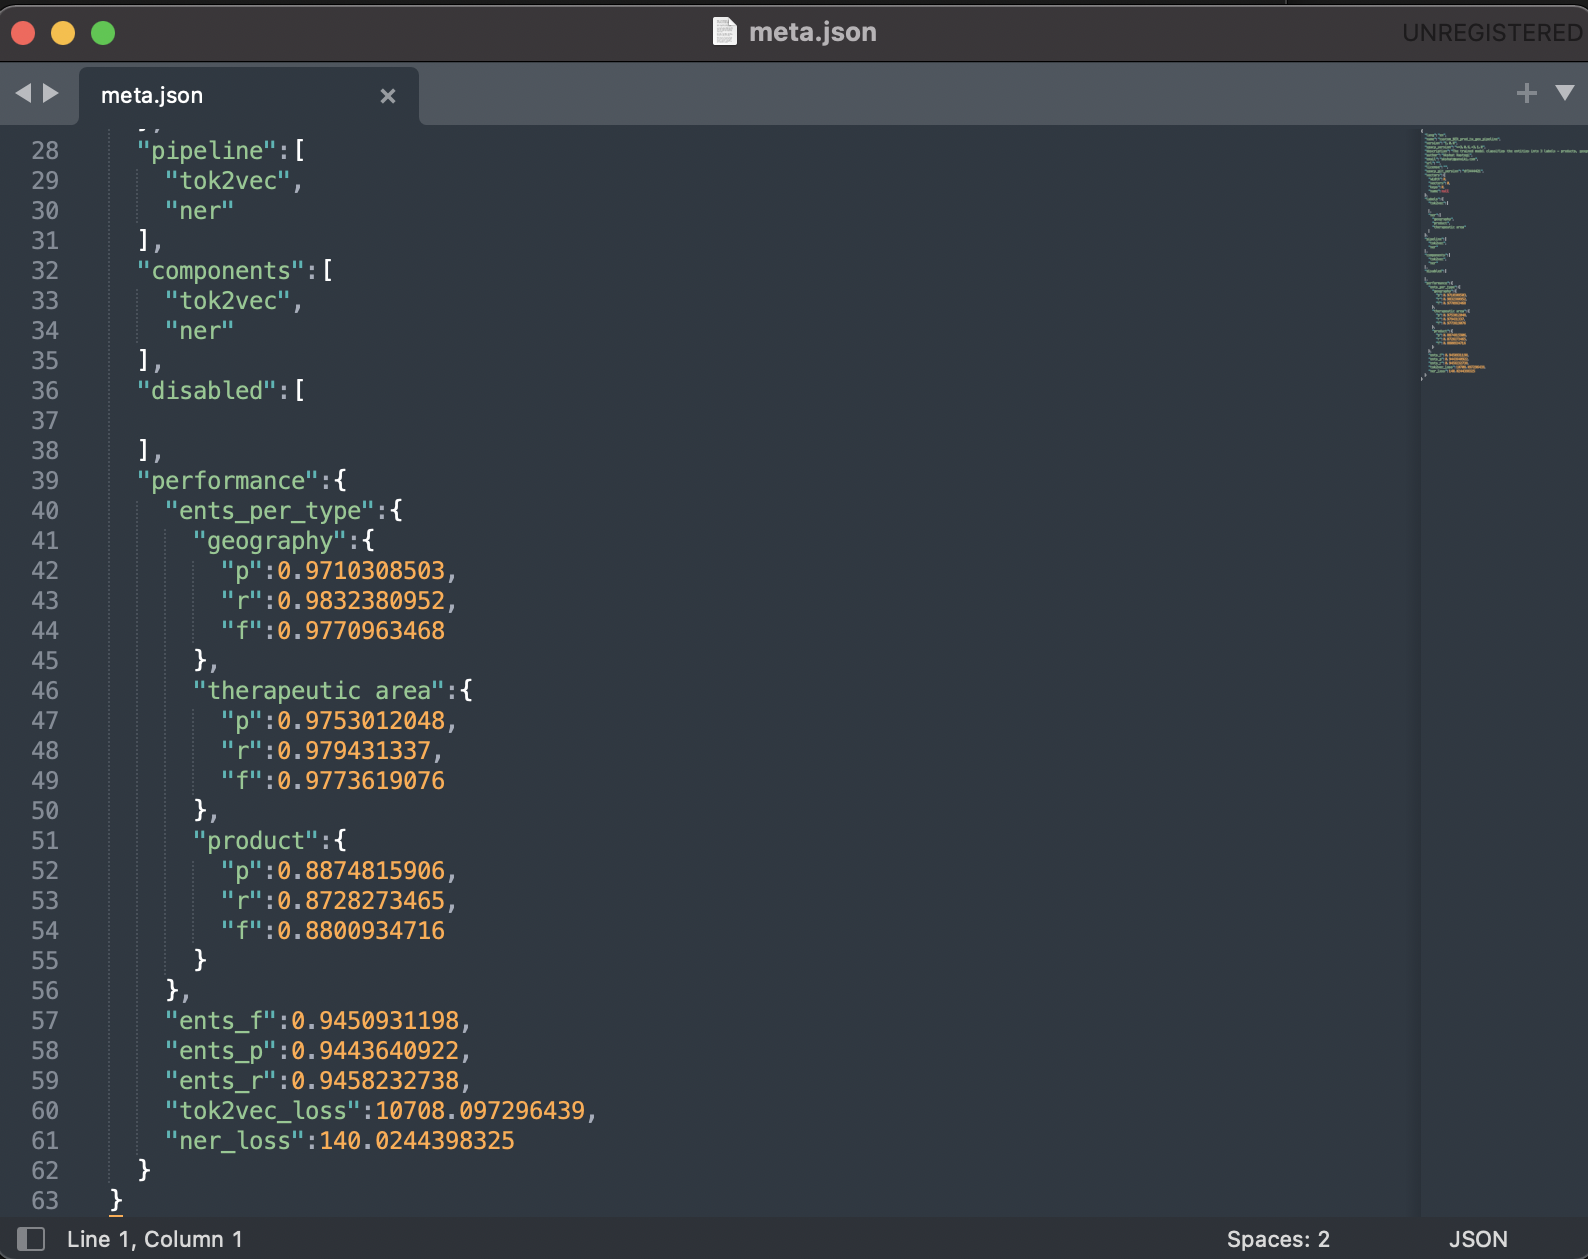This screenshot has width=1588, height=1259.
Task: Click the value 0.8874815906
Action: 361,871
